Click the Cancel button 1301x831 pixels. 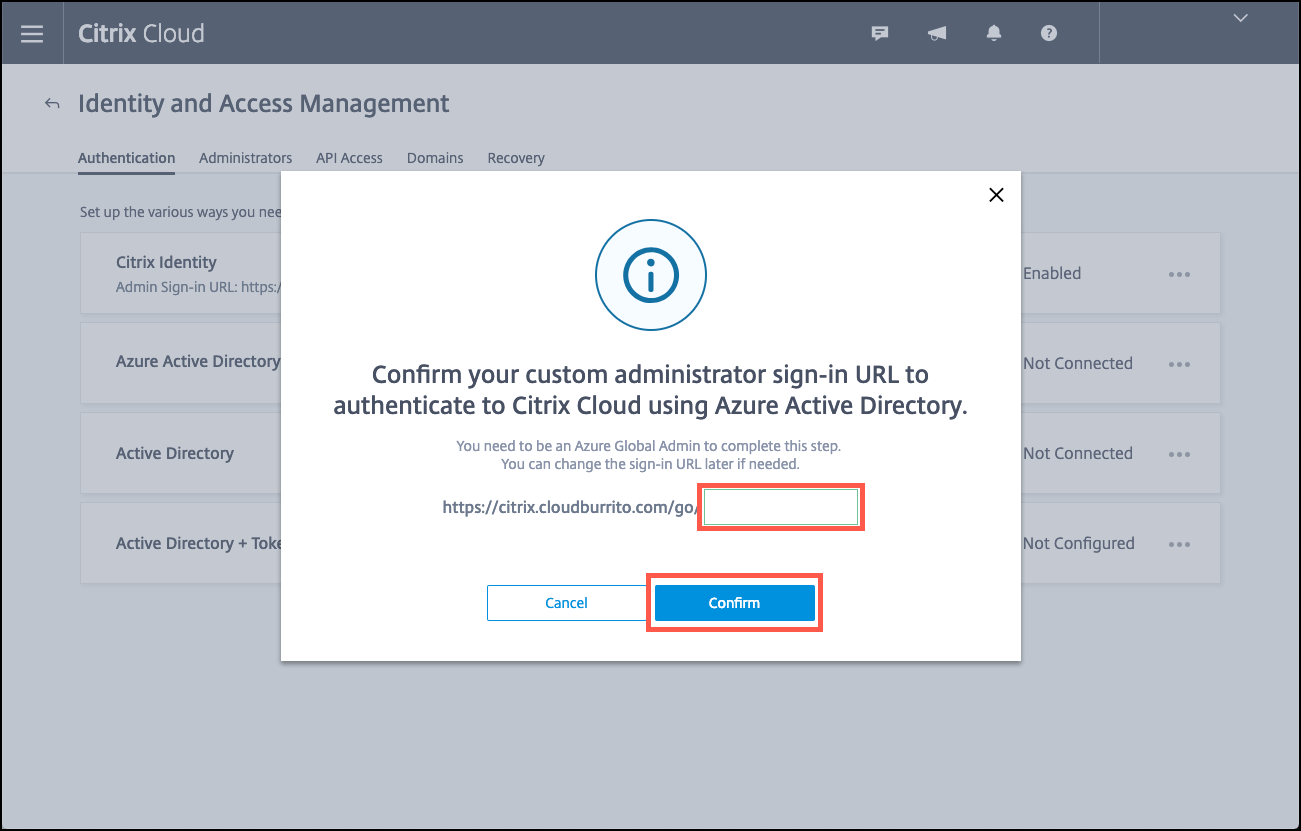pyautogui.click(x=566, y=603)
